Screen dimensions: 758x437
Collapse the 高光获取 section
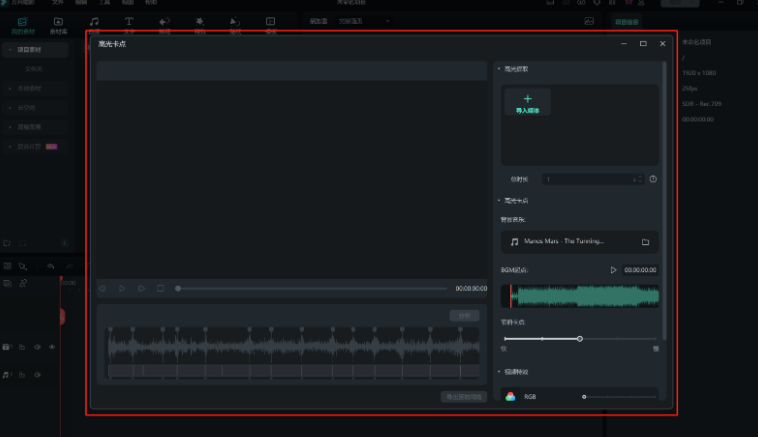499,69
